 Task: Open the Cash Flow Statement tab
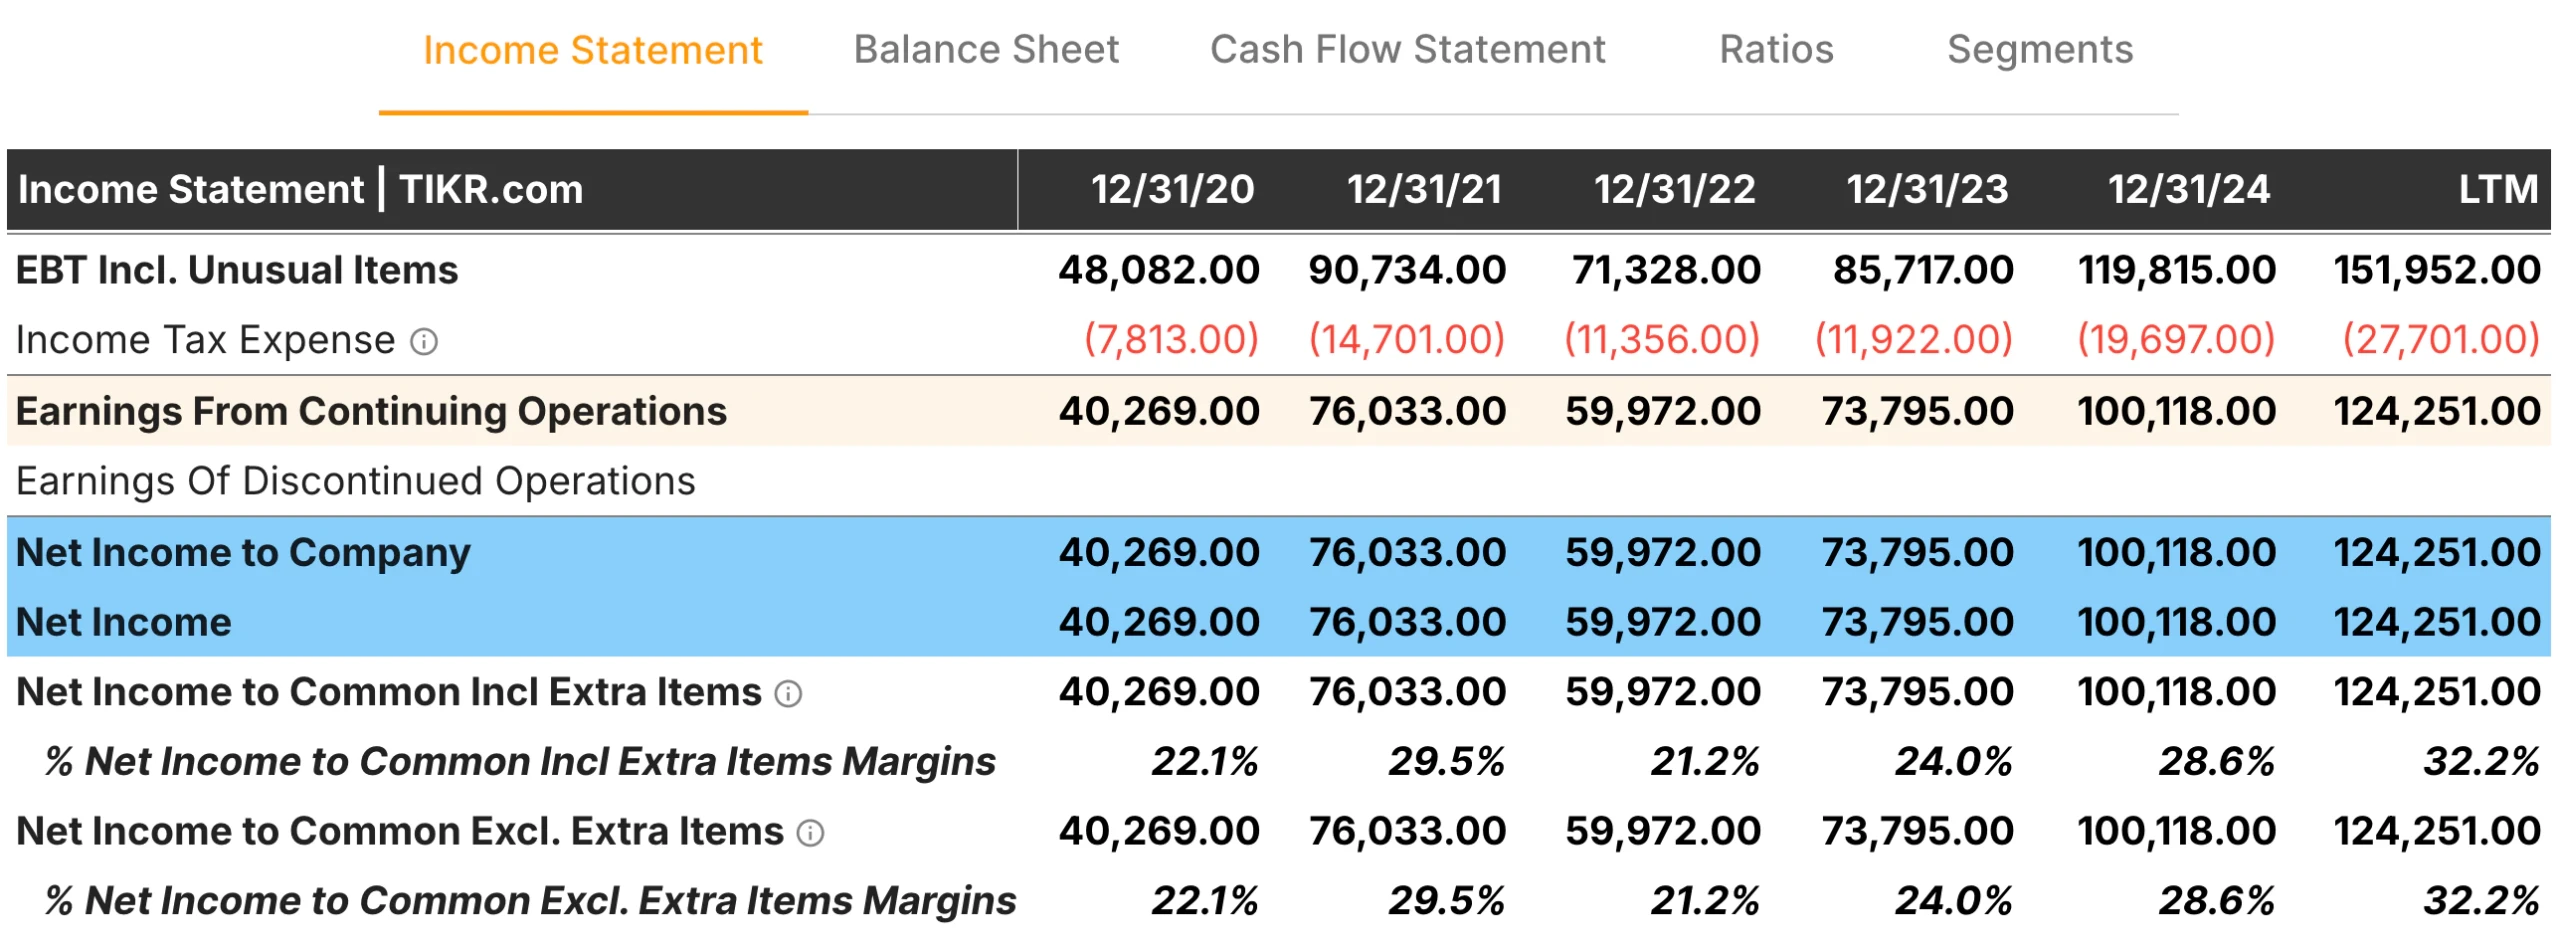pos(1407,49)
